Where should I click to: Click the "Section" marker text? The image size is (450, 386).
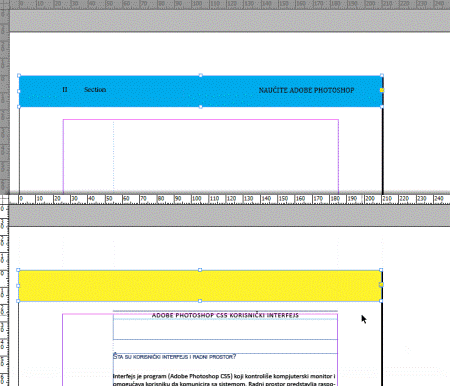[x=95, y=89]
